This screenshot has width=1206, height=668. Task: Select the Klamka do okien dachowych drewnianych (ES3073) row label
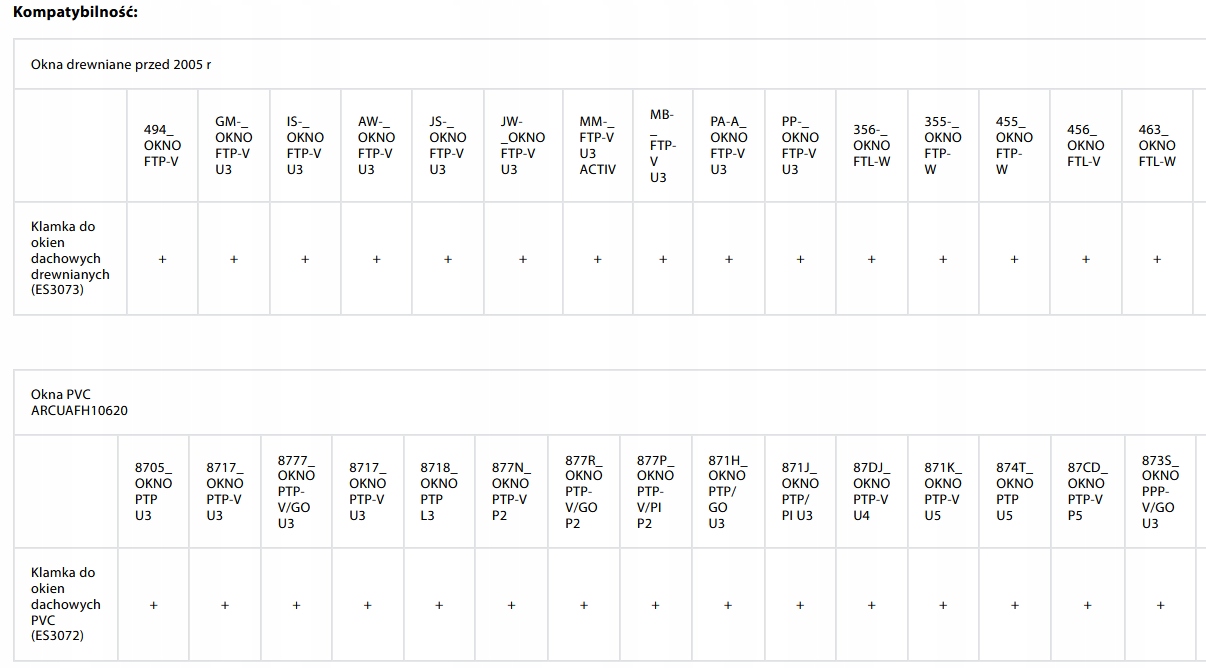pyautogui.click(x=70, y=258)
